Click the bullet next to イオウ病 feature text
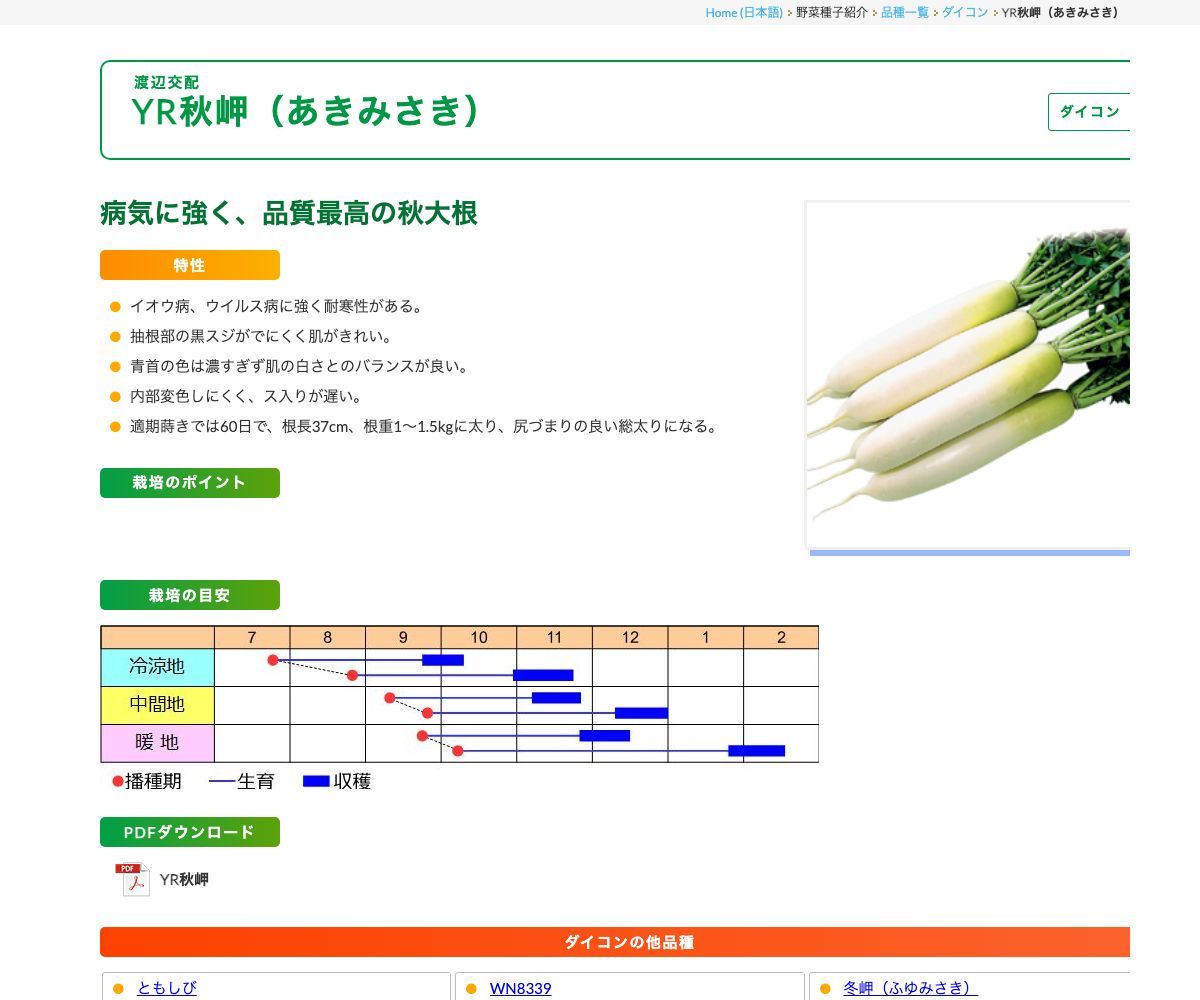This screenshot has width=1200, height=1000. 113,306
